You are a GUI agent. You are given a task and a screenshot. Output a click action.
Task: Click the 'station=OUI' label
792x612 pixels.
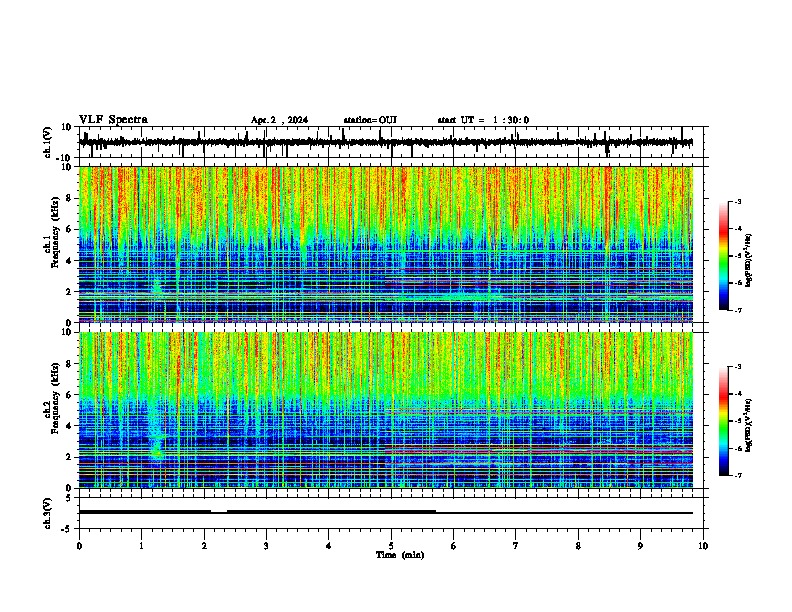[370, 120]
